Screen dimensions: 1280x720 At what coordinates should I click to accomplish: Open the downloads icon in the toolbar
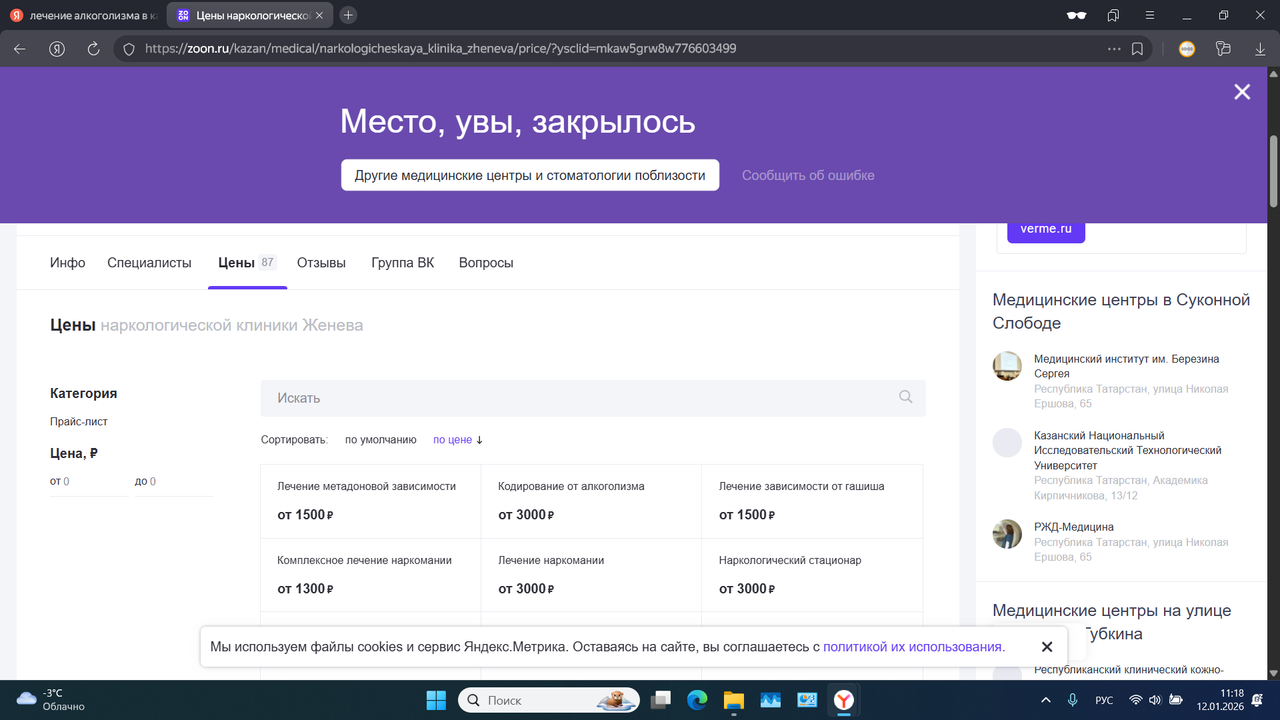click(1260, 48)
